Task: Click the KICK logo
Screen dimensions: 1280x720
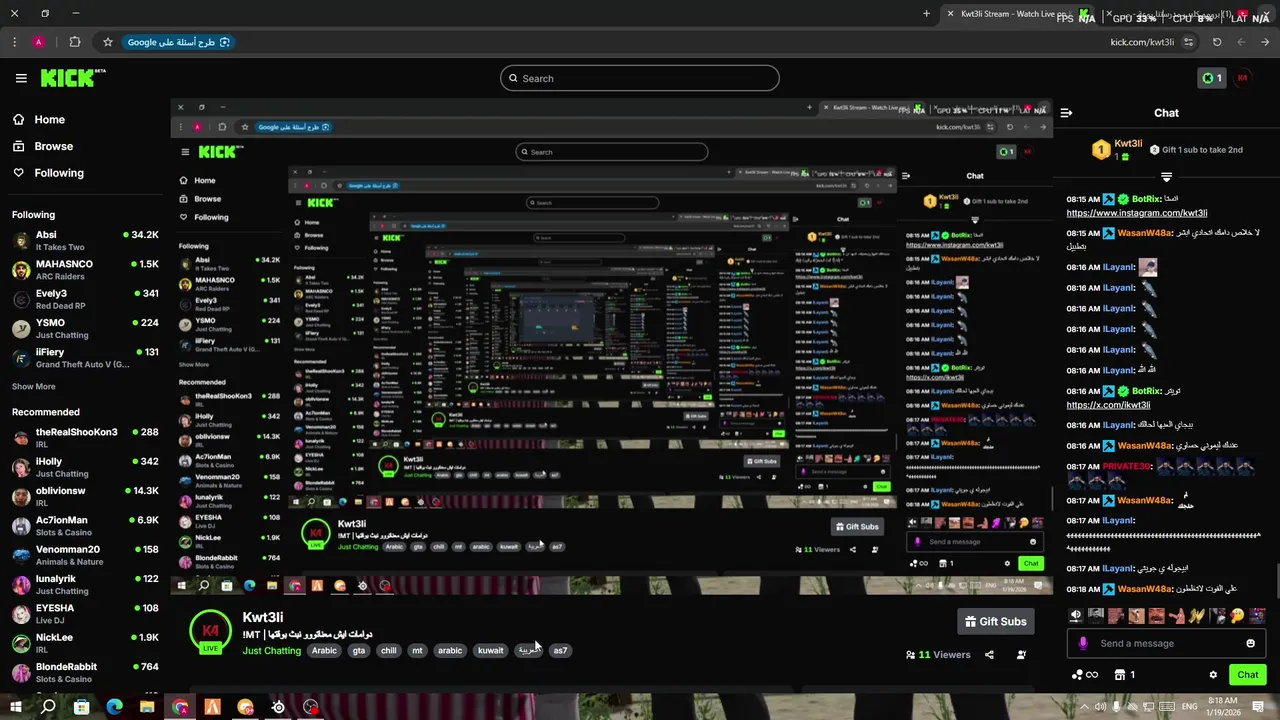Action: [x=73, y=78]
